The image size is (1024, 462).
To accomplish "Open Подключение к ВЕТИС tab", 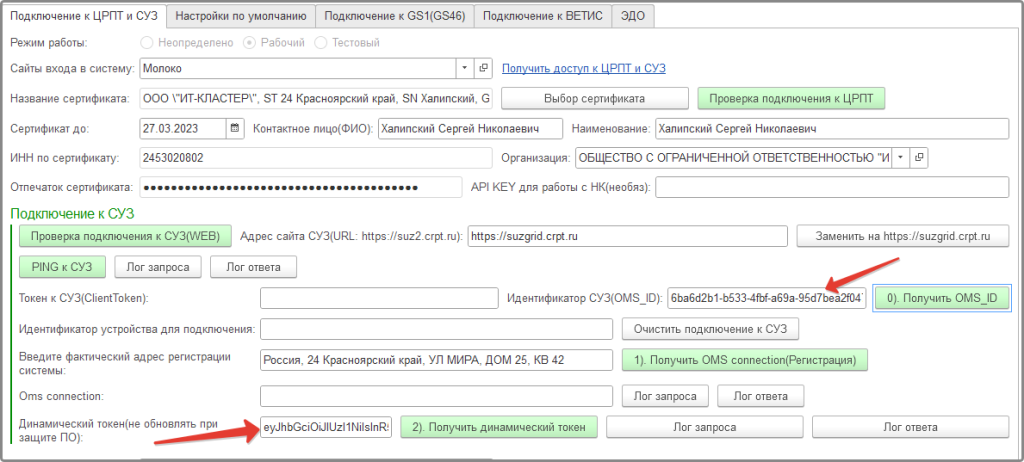I will pos(543,16).
